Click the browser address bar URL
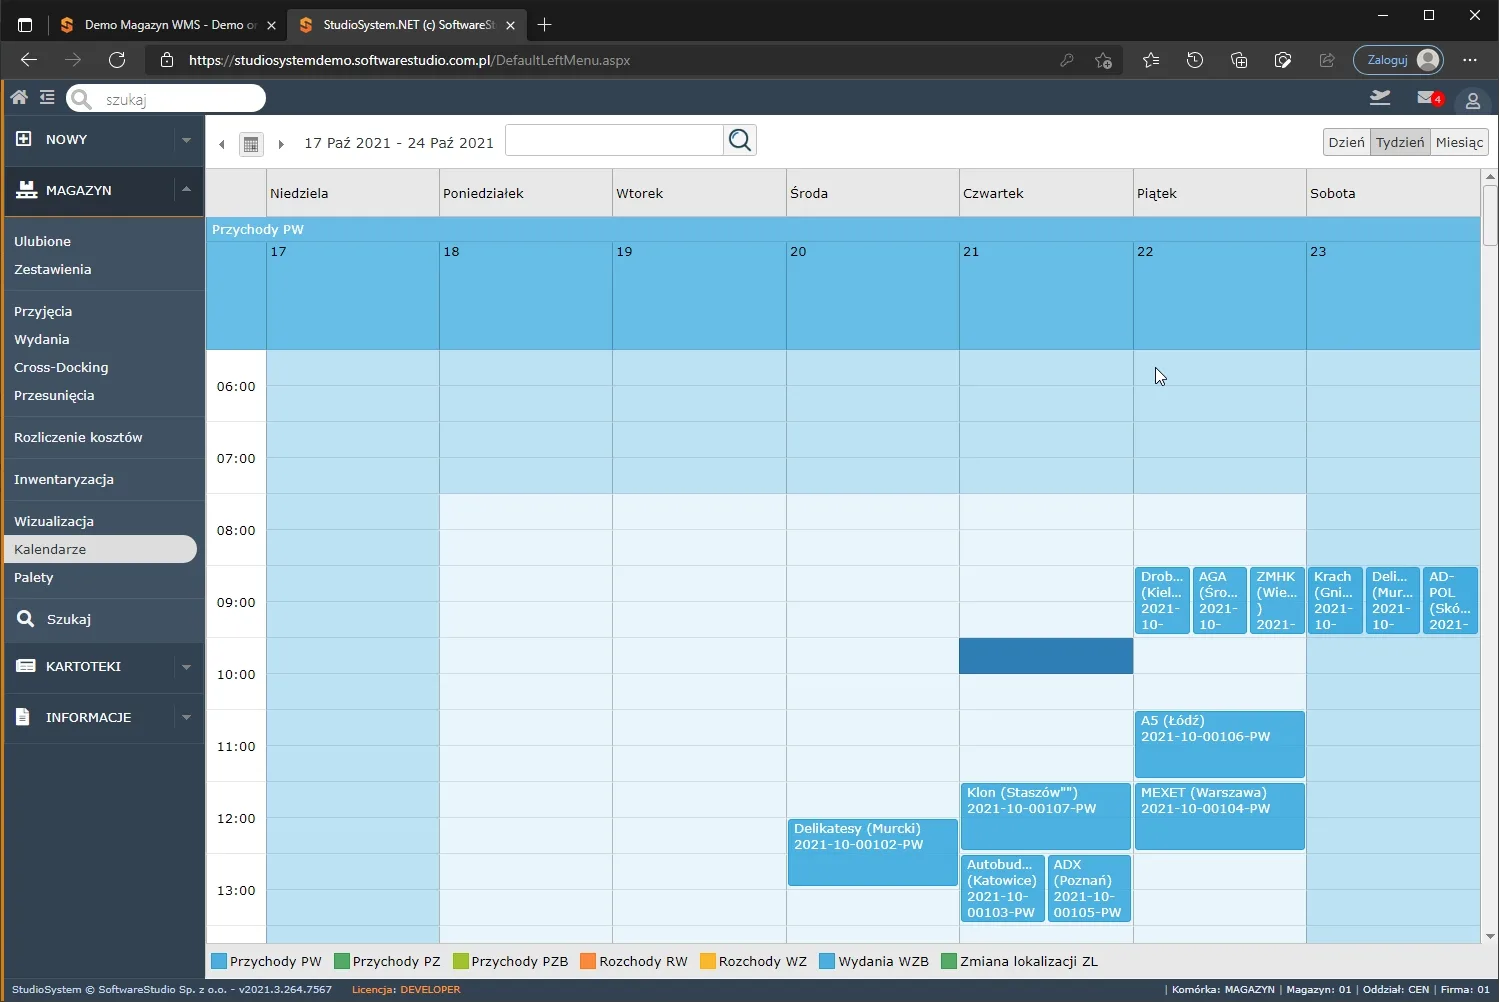1499x1002 pixels. pos(409,60)
